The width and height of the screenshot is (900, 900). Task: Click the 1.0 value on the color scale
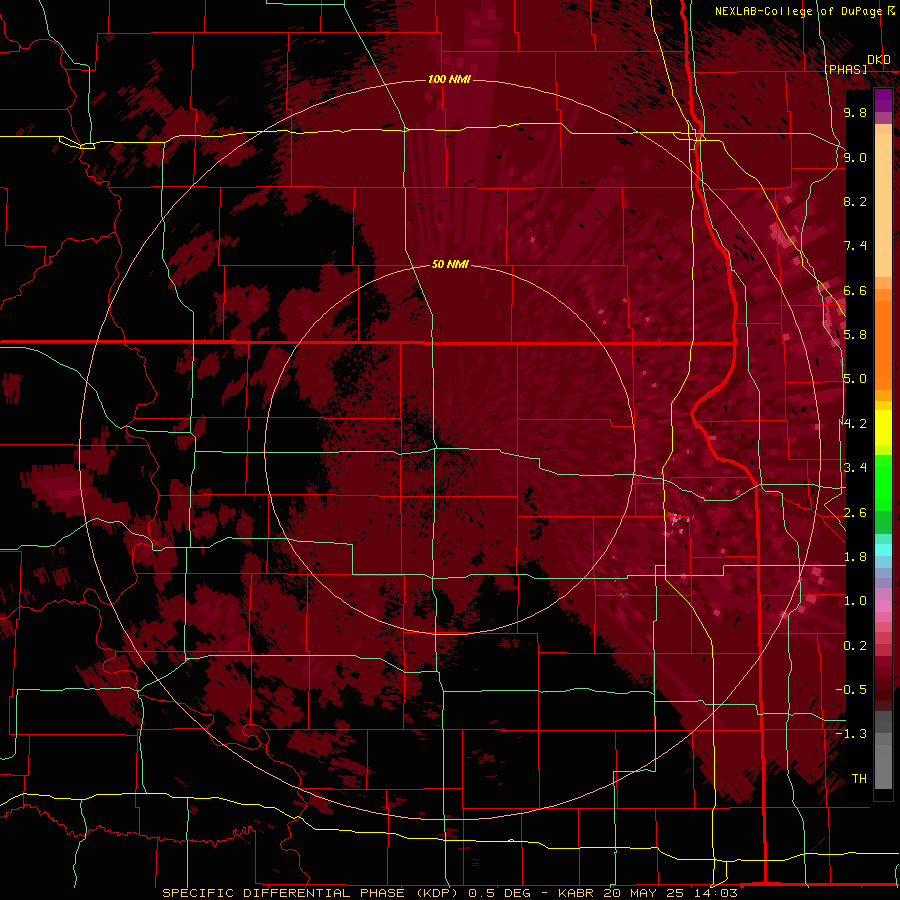click(855, 601)
